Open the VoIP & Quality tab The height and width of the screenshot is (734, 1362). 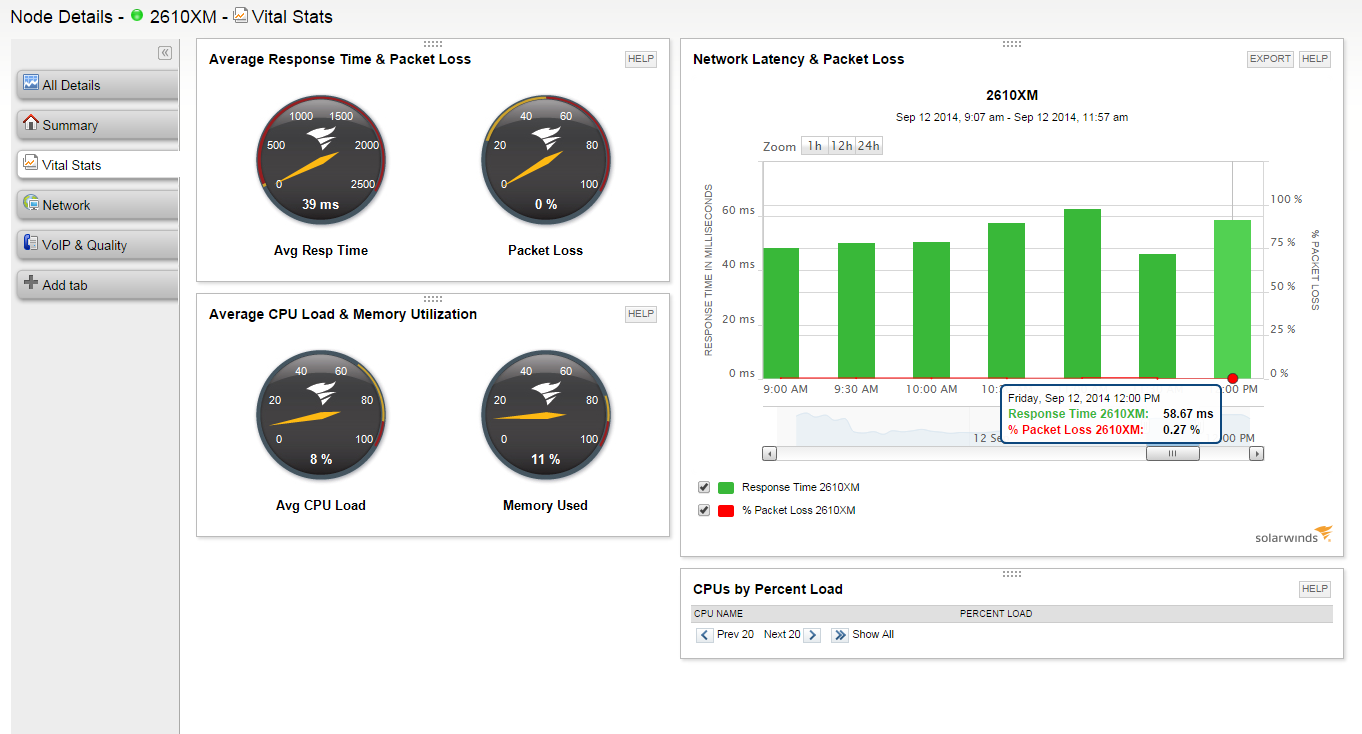pyautogui.click(x=98, y=245)
